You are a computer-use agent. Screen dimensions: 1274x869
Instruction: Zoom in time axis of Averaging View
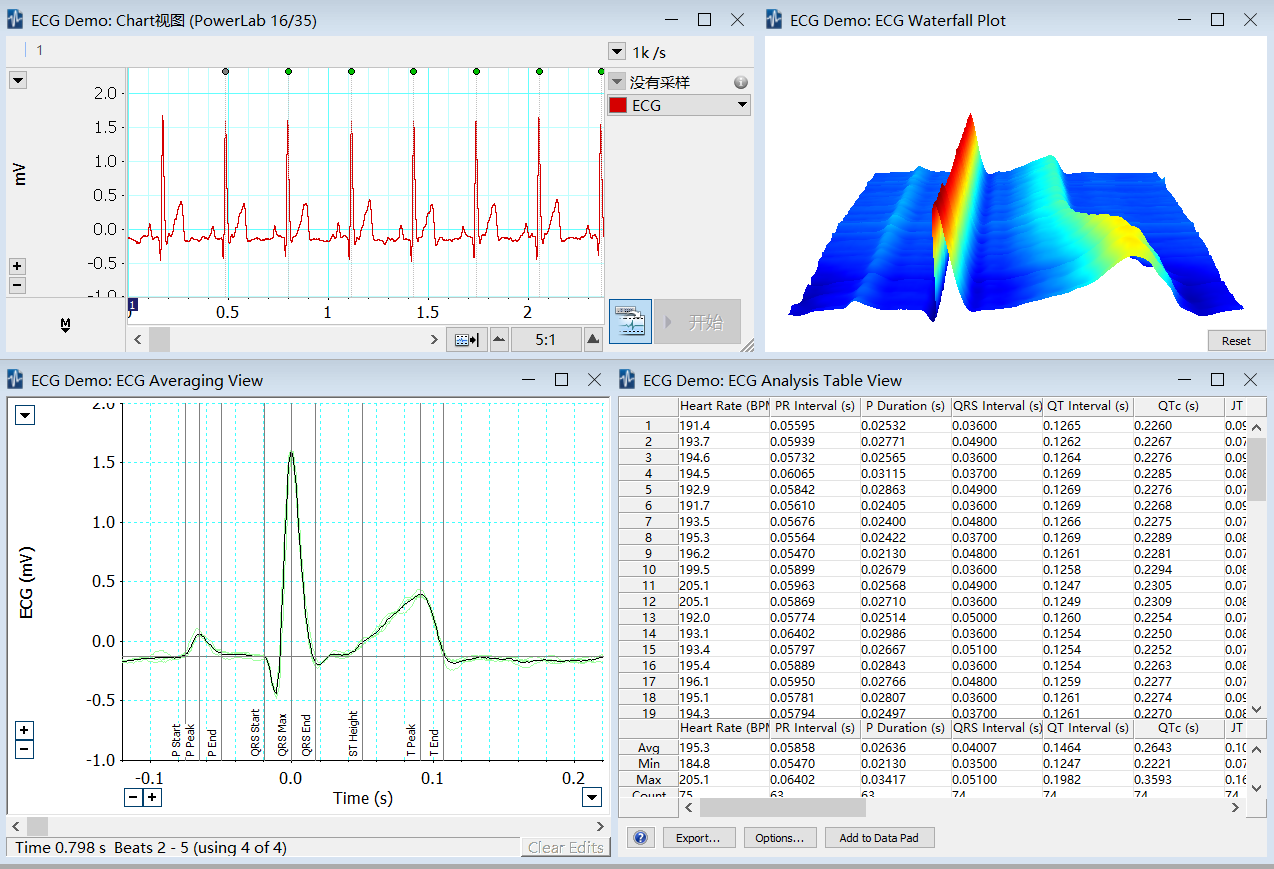tap(151, 797)
